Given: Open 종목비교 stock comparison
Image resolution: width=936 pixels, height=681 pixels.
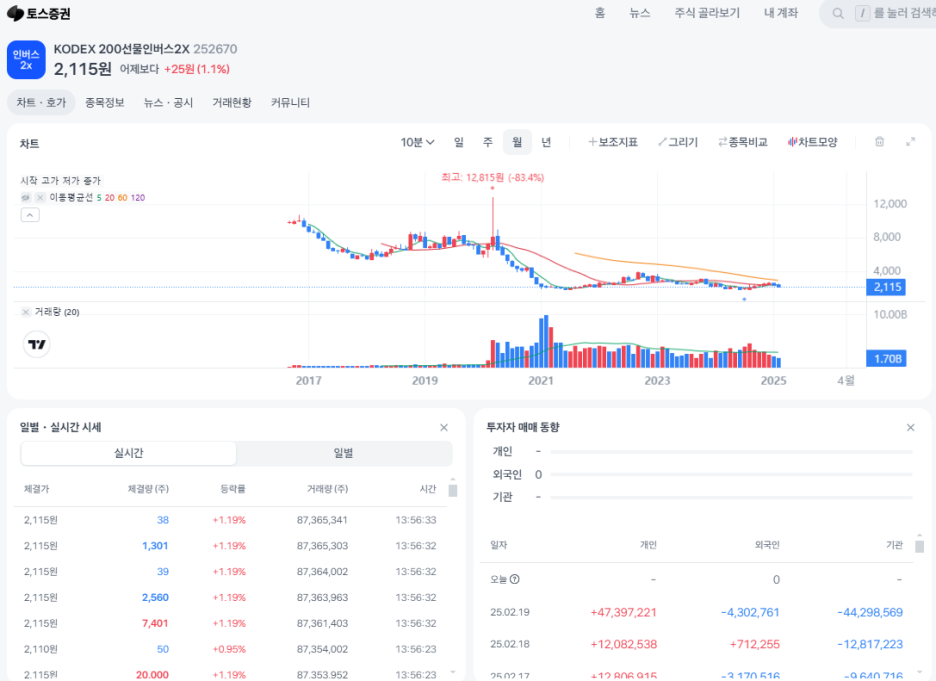Looking at the screenshot, I should (x=743, y=142).
